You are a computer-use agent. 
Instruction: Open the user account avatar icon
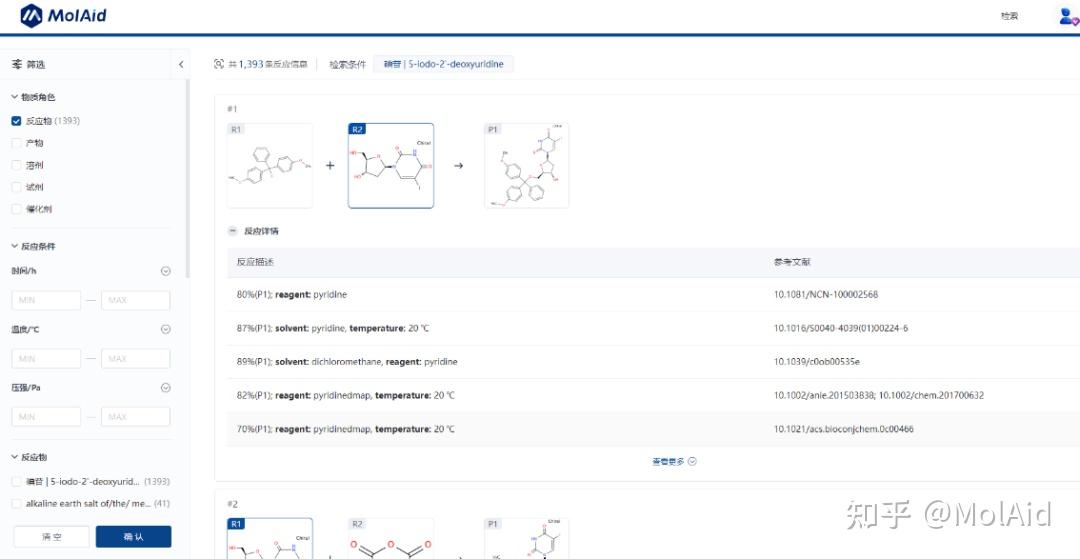(x=1068, y=16)
